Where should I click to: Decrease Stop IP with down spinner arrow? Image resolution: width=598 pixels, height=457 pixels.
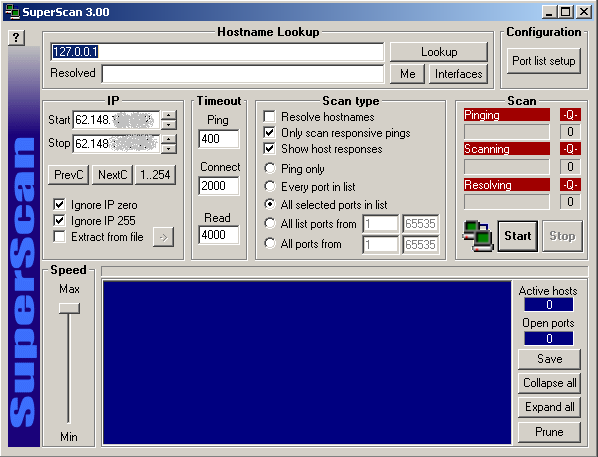tap(169, 148)
